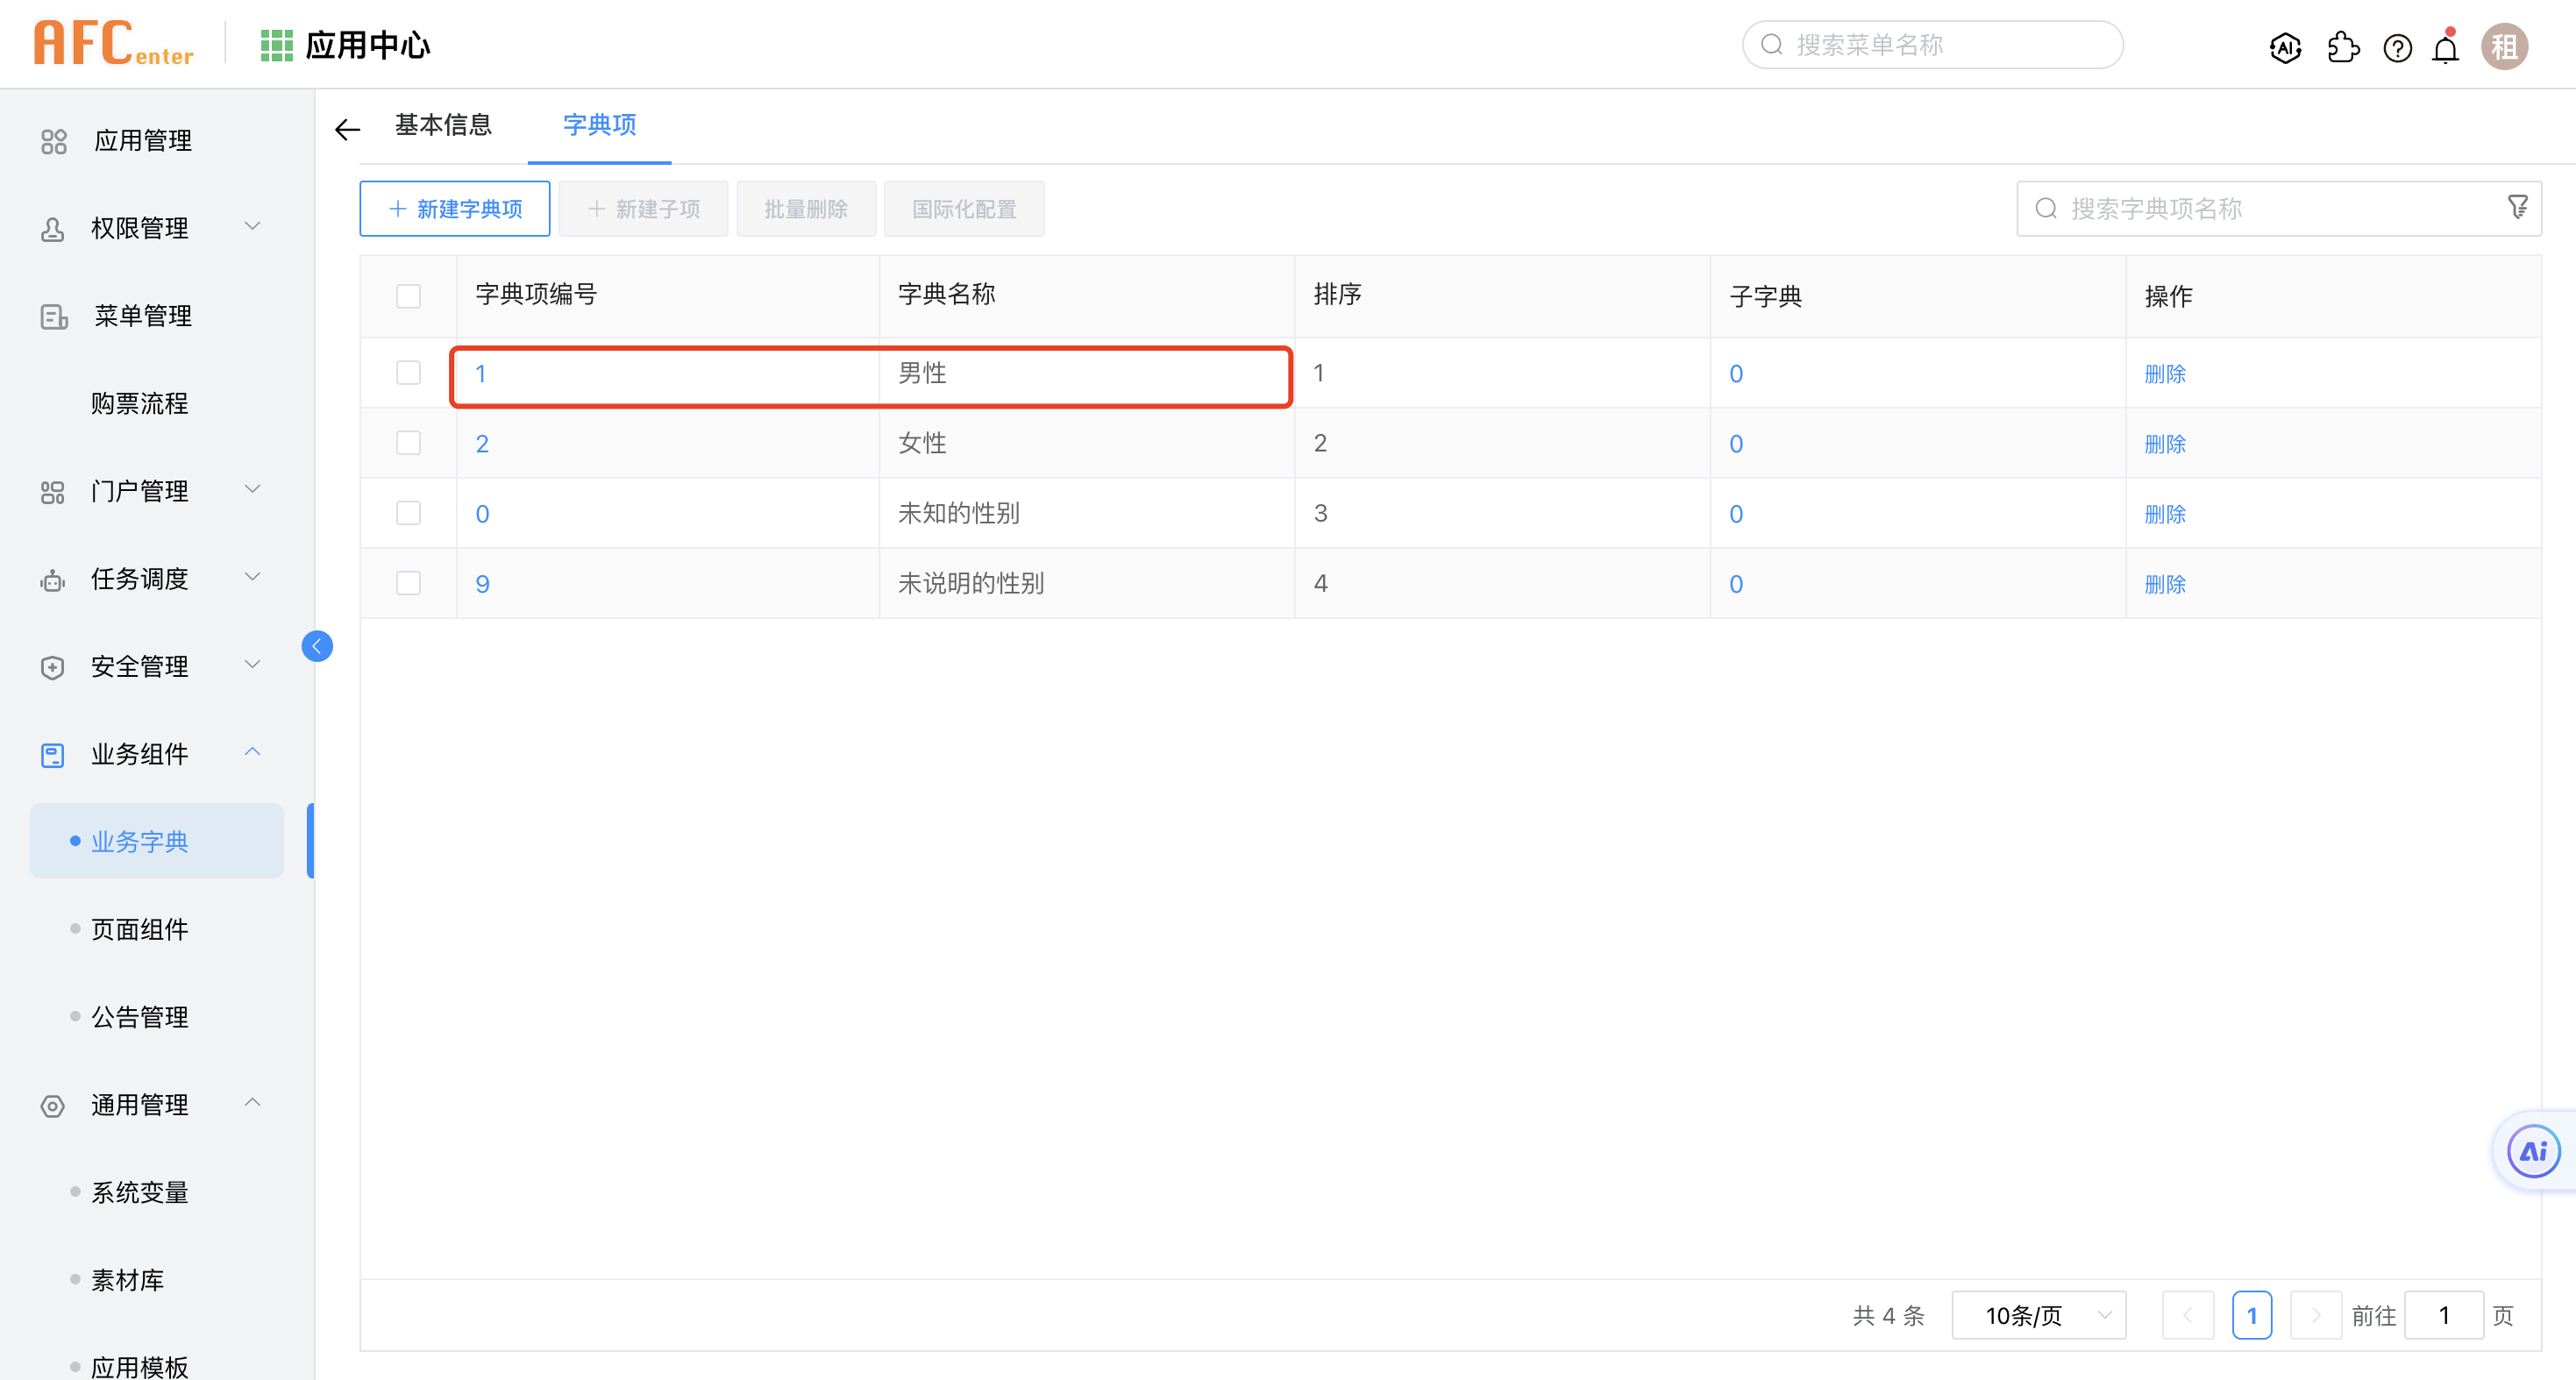Screen dimensions: 2576x1380
Task: Collapse the sidebar with blue circle arrow
Action: click(317, 646)
